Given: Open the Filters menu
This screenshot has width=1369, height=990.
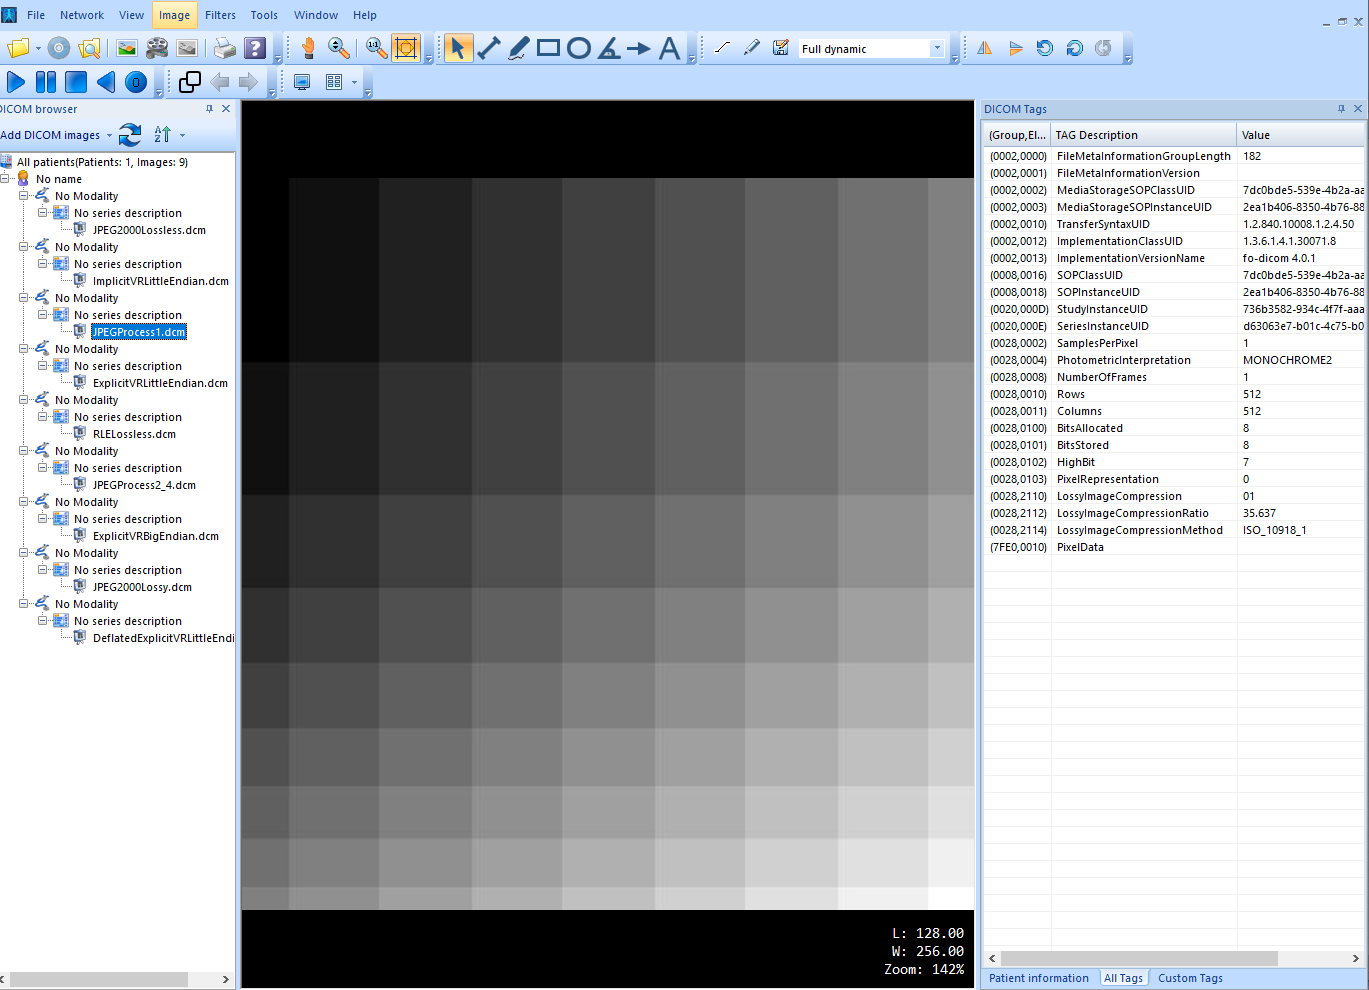Looking at the screenshot, I should click(x=220, y=15).
